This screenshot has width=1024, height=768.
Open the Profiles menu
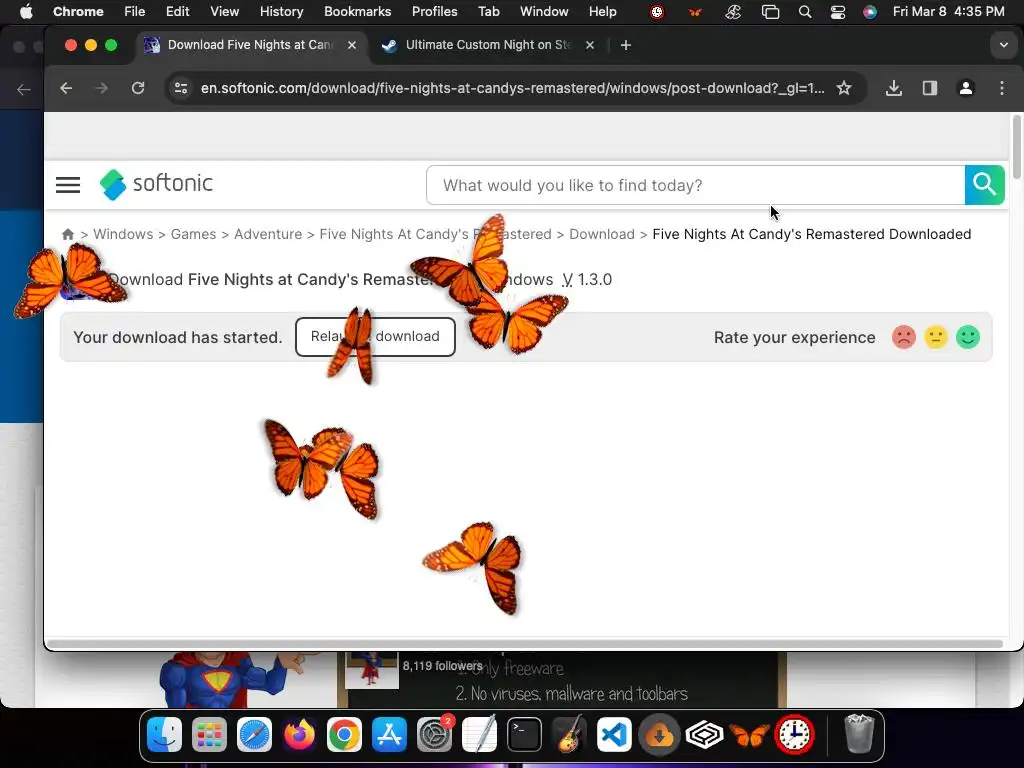click(434, 11)
